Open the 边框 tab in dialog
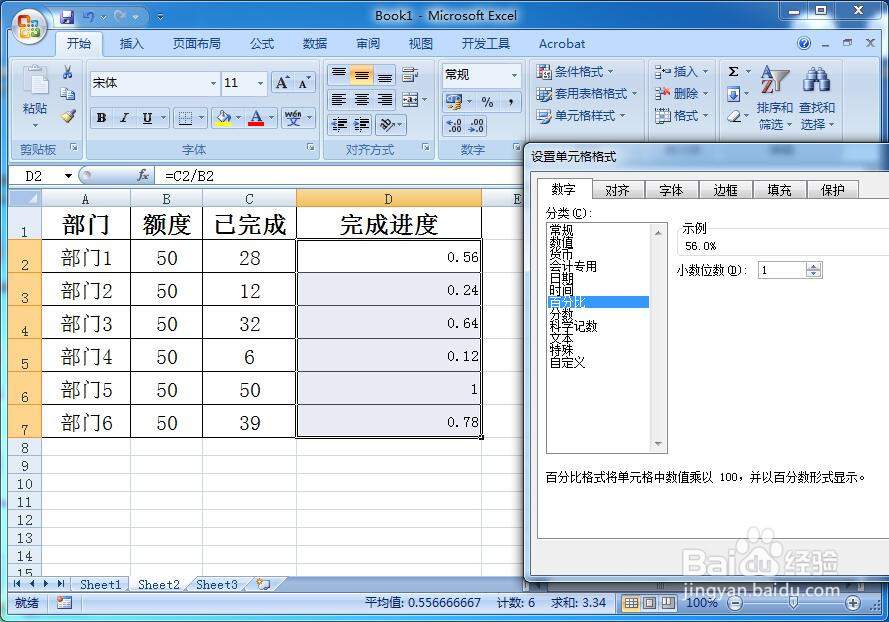Image resolution: width=889 pixels, height=622 pixels. (x=724, y=189)
